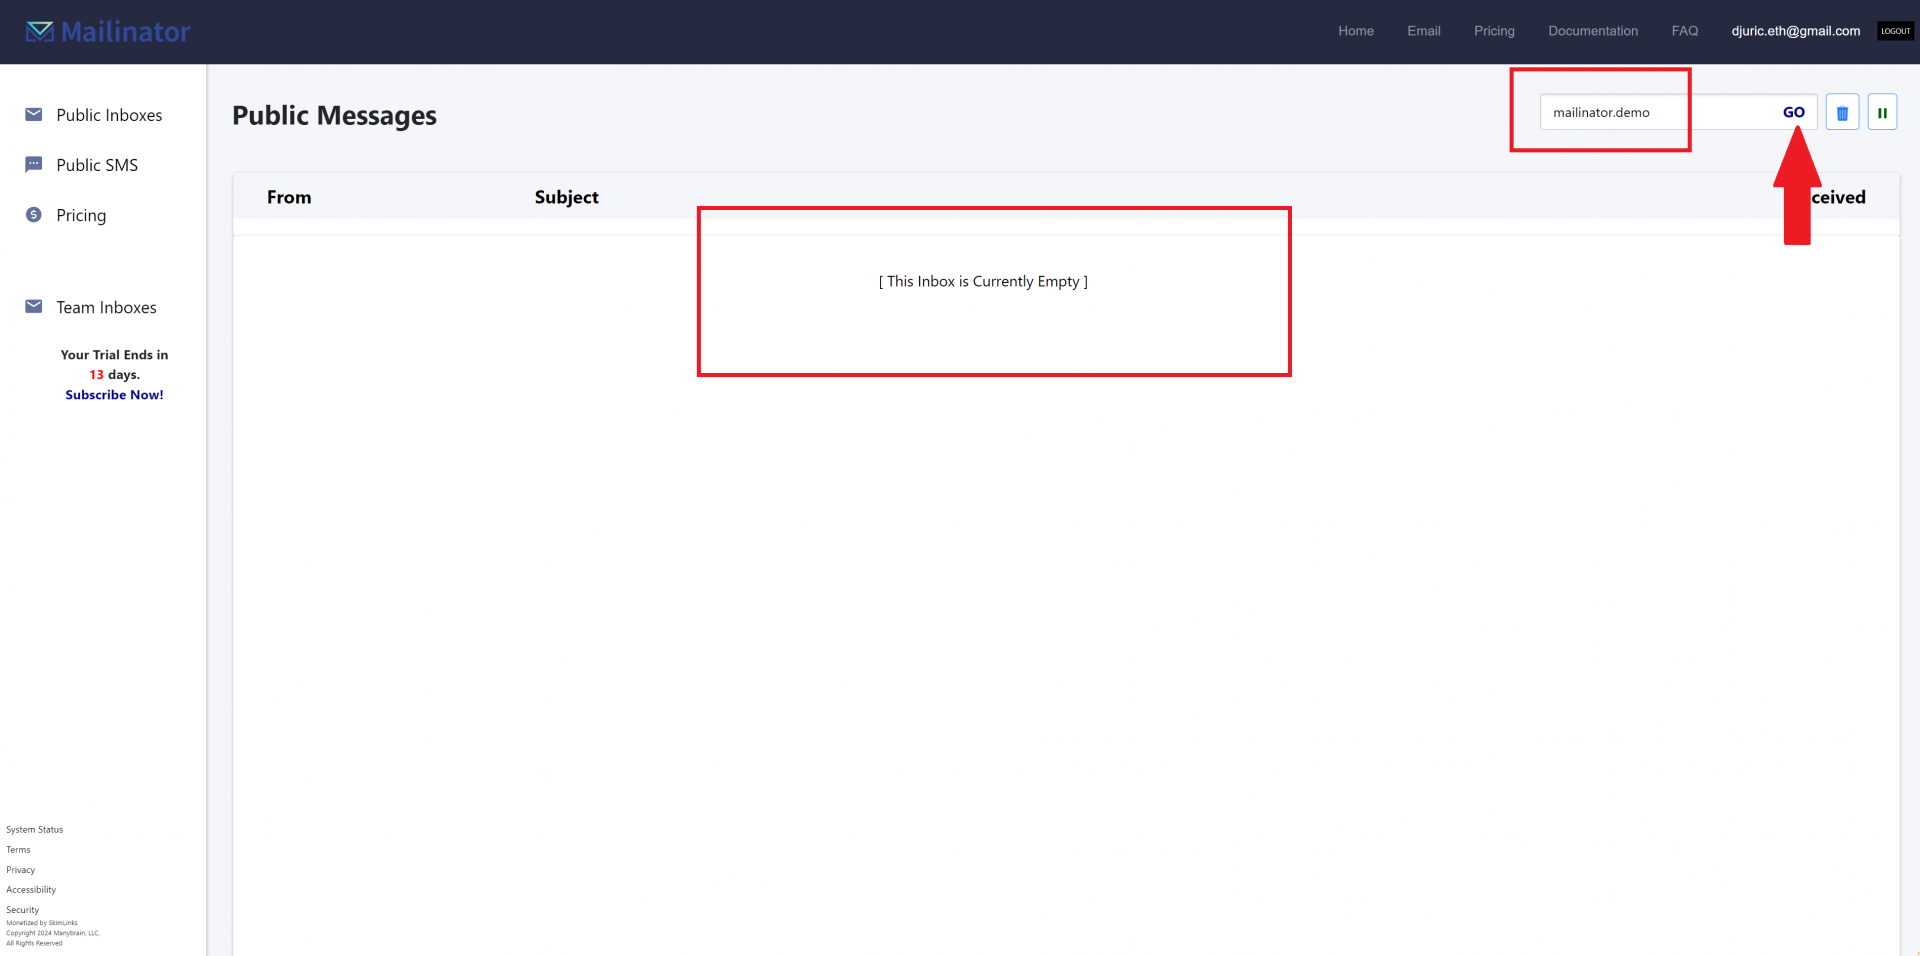Image resolution: width=1920 pixels, height=956 pixels.
Task: Pause inbox refresh using the pause icon
Action: (1881, 111)
